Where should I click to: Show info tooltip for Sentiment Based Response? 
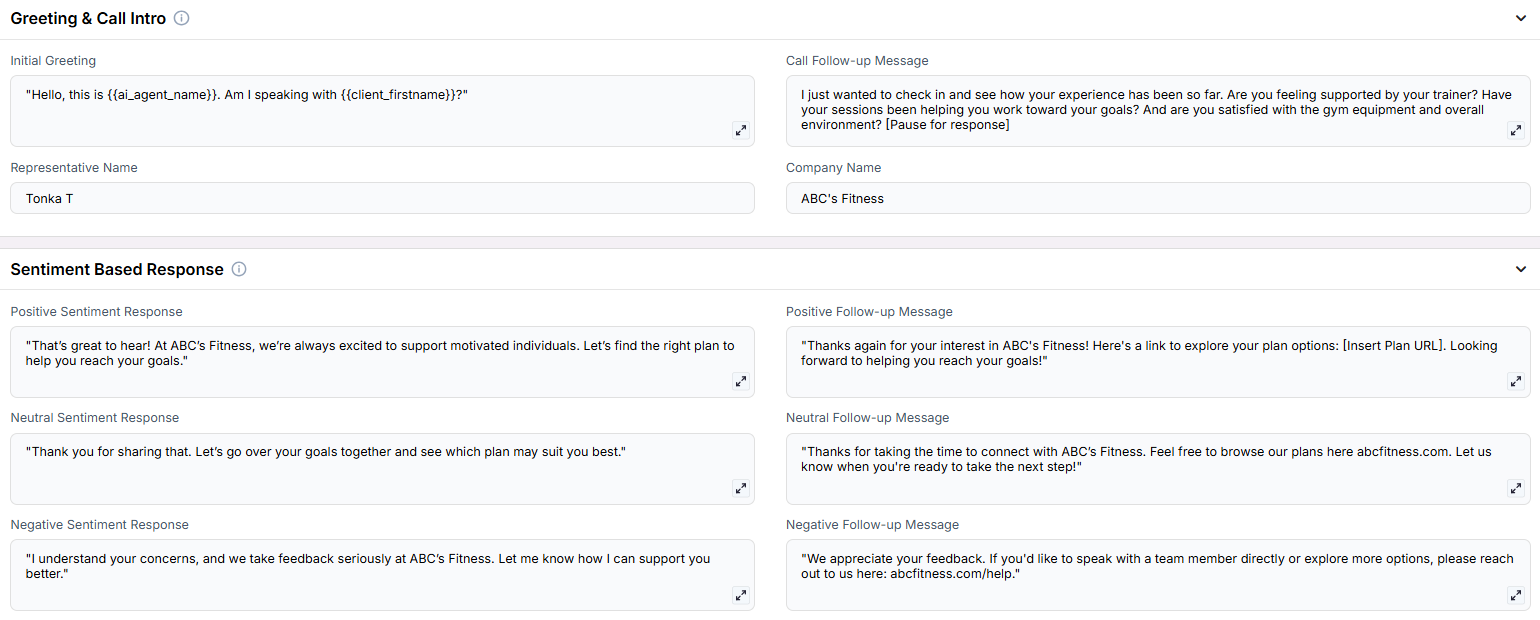click(x=239, y=269)
